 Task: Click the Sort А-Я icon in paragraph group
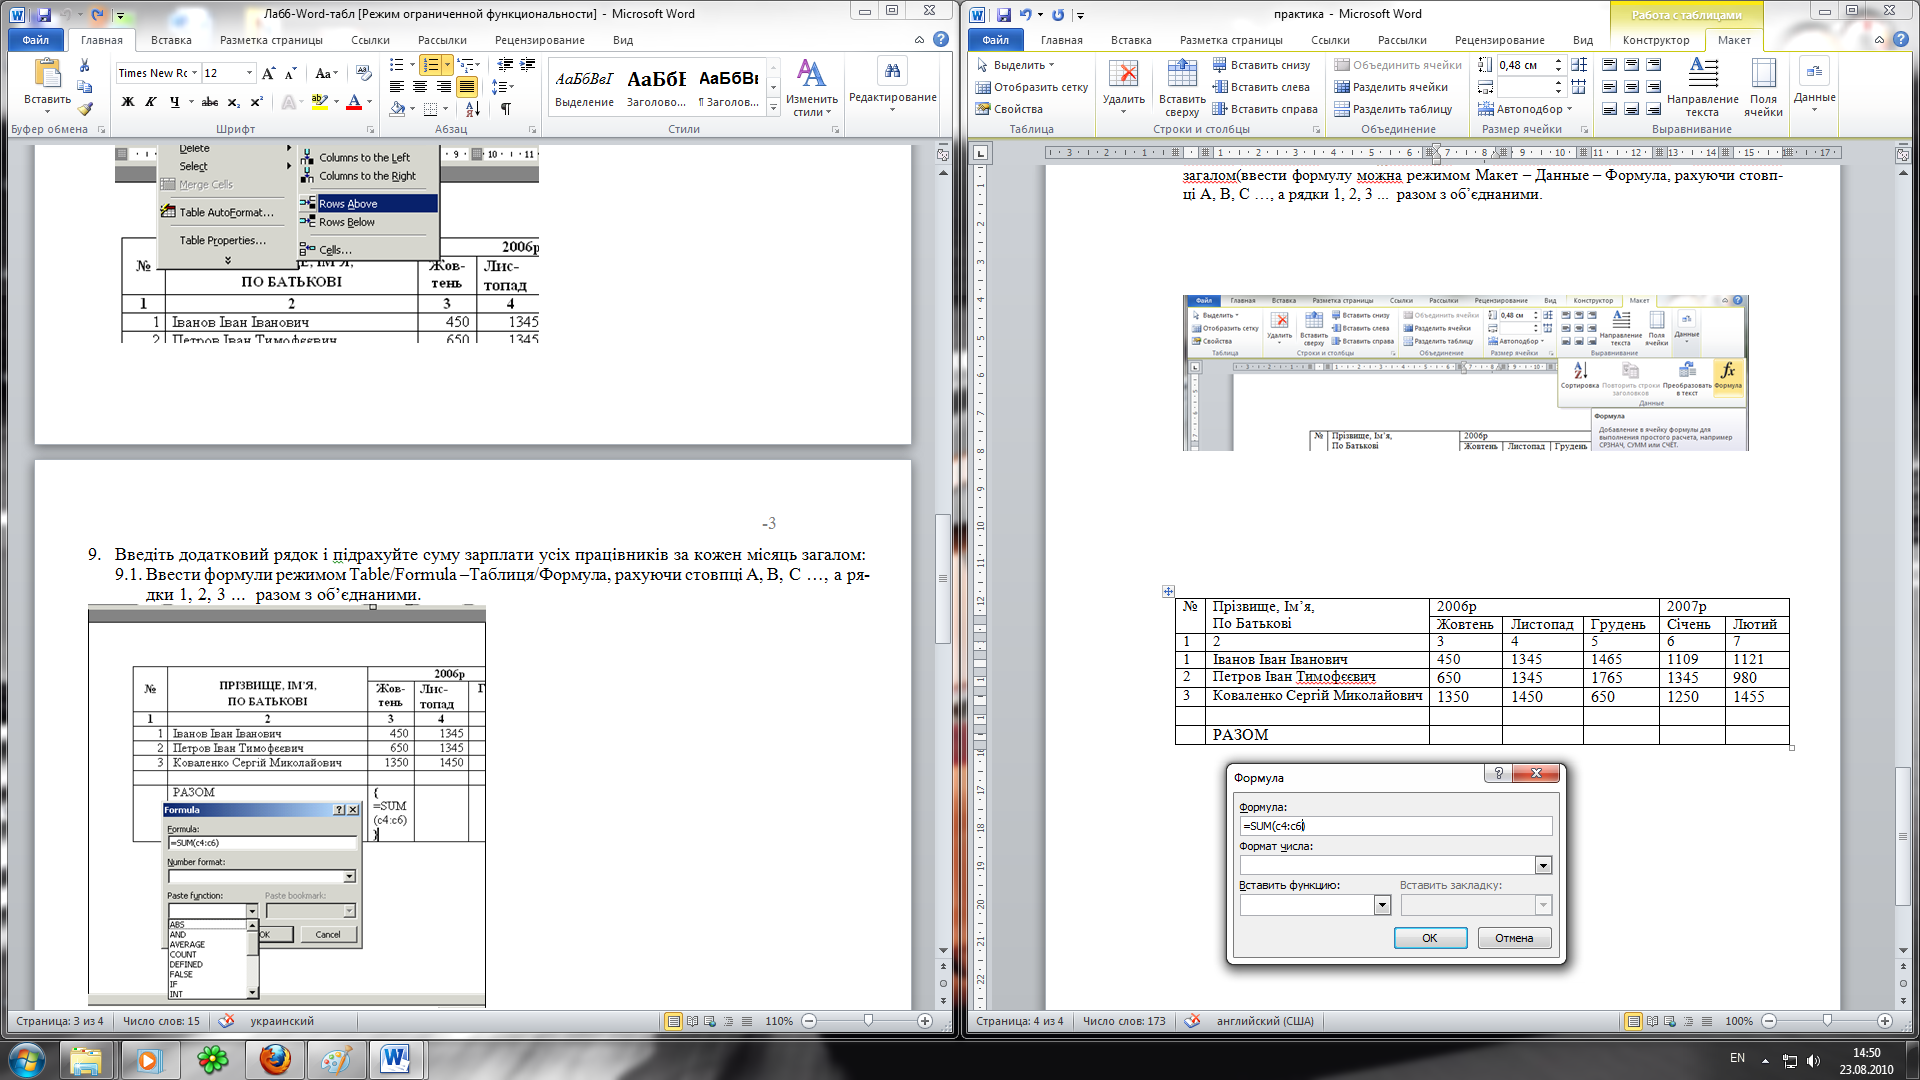473,108
